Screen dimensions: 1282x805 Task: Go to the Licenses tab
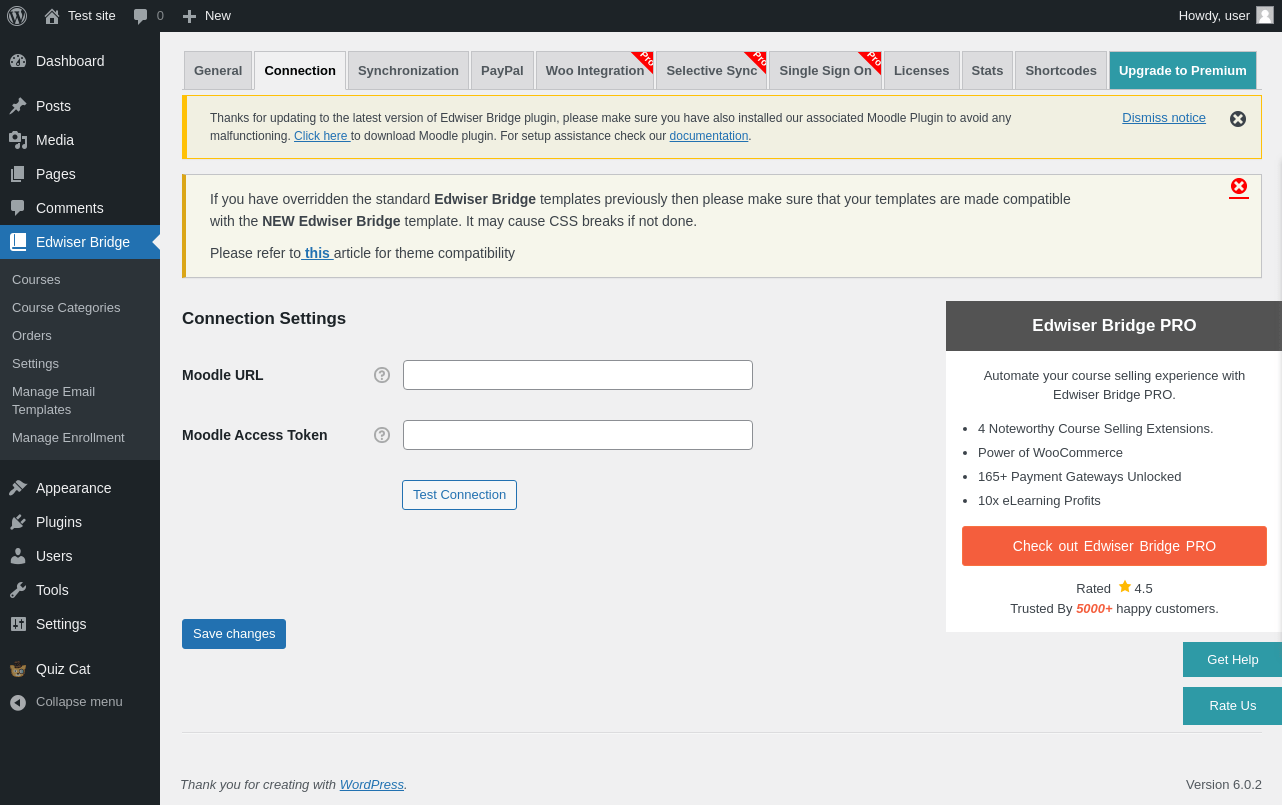(x=922, y=71)
